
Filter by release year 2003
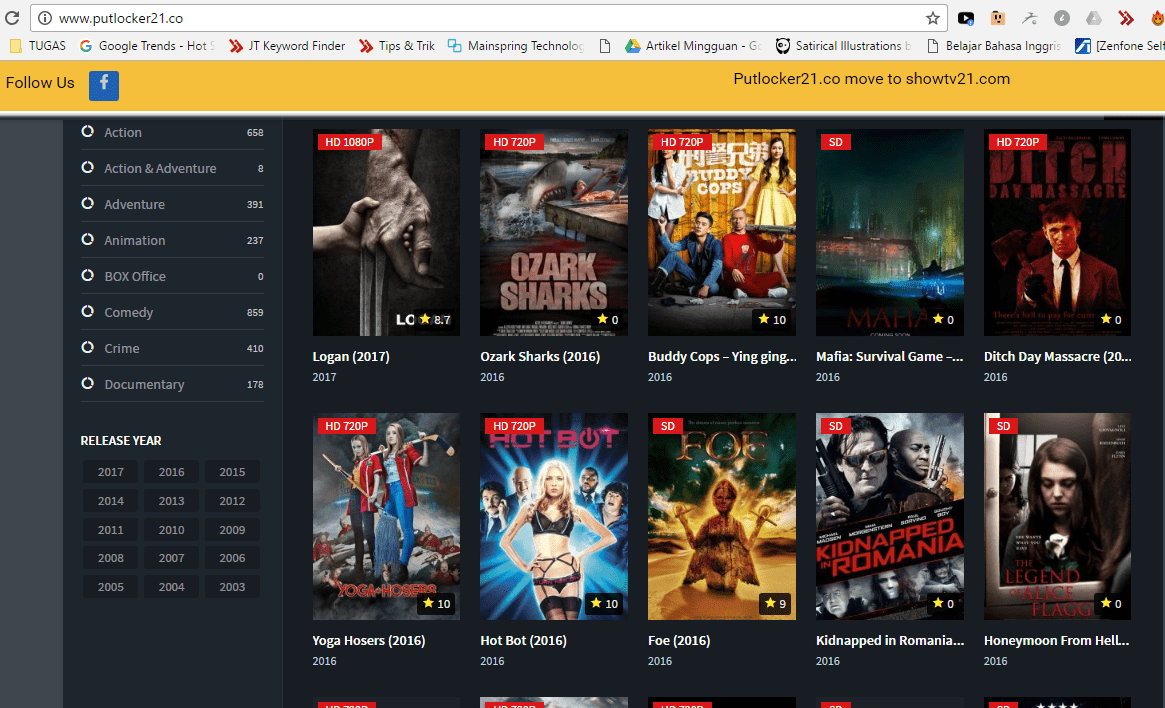[x=232, y=587]
